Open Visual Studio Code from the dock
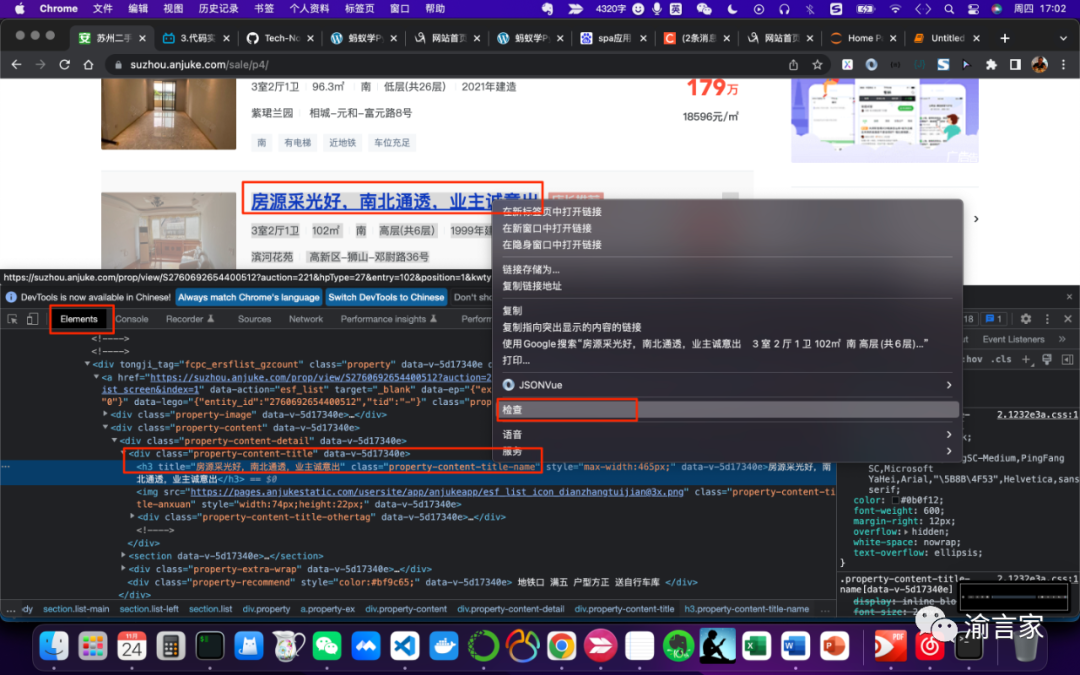Image resolution: width=1080 pixels, height=675 pixels. pyautogui.click(x=405, y=646)
